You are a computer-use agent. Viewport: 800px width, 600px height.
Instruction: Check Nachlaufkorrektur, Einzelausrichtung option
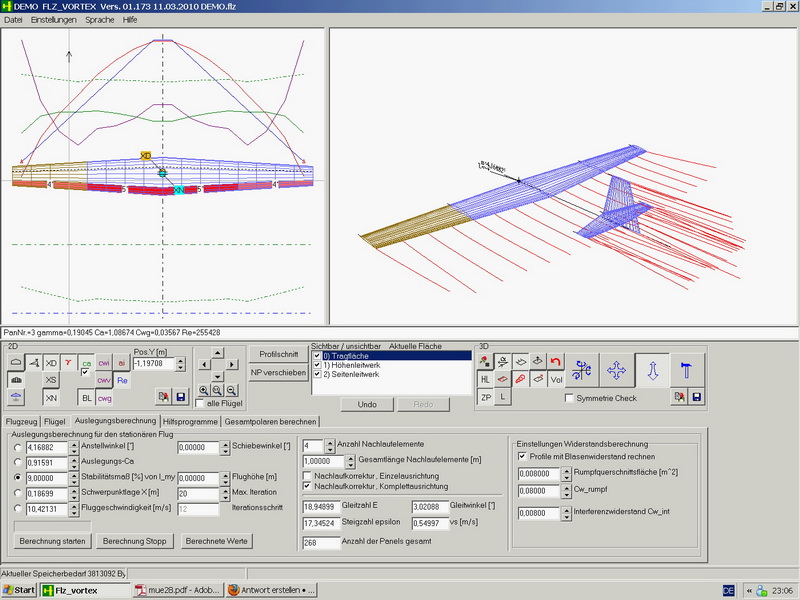pos(307,475)
